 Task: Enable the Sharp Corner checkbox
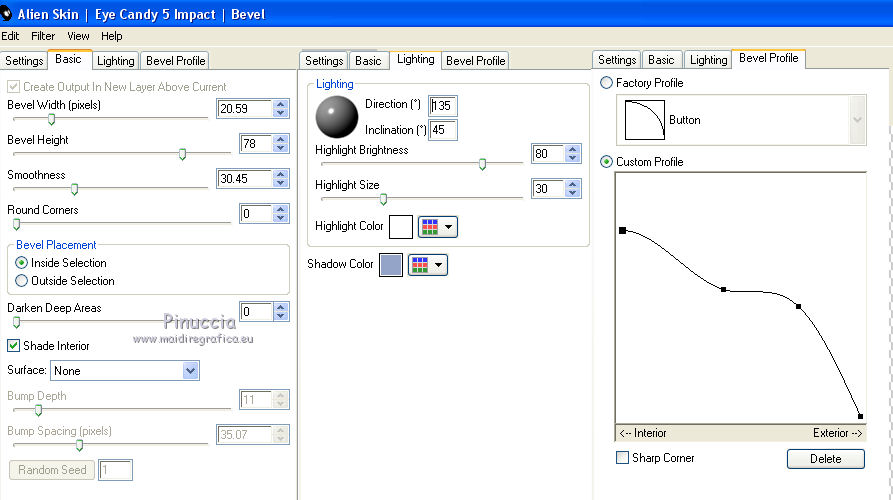tap(622, 457)
